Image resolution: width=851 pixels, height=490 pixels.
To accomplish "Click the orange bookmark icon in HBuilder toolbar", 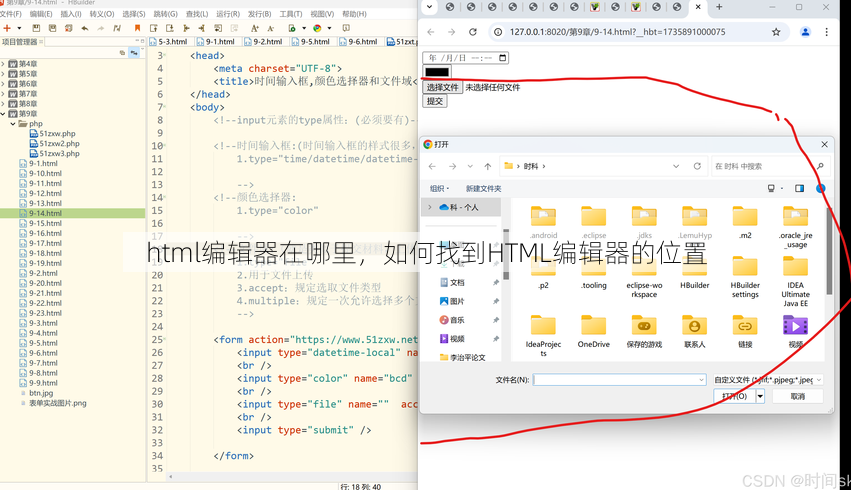I will [x=137, y=28].
